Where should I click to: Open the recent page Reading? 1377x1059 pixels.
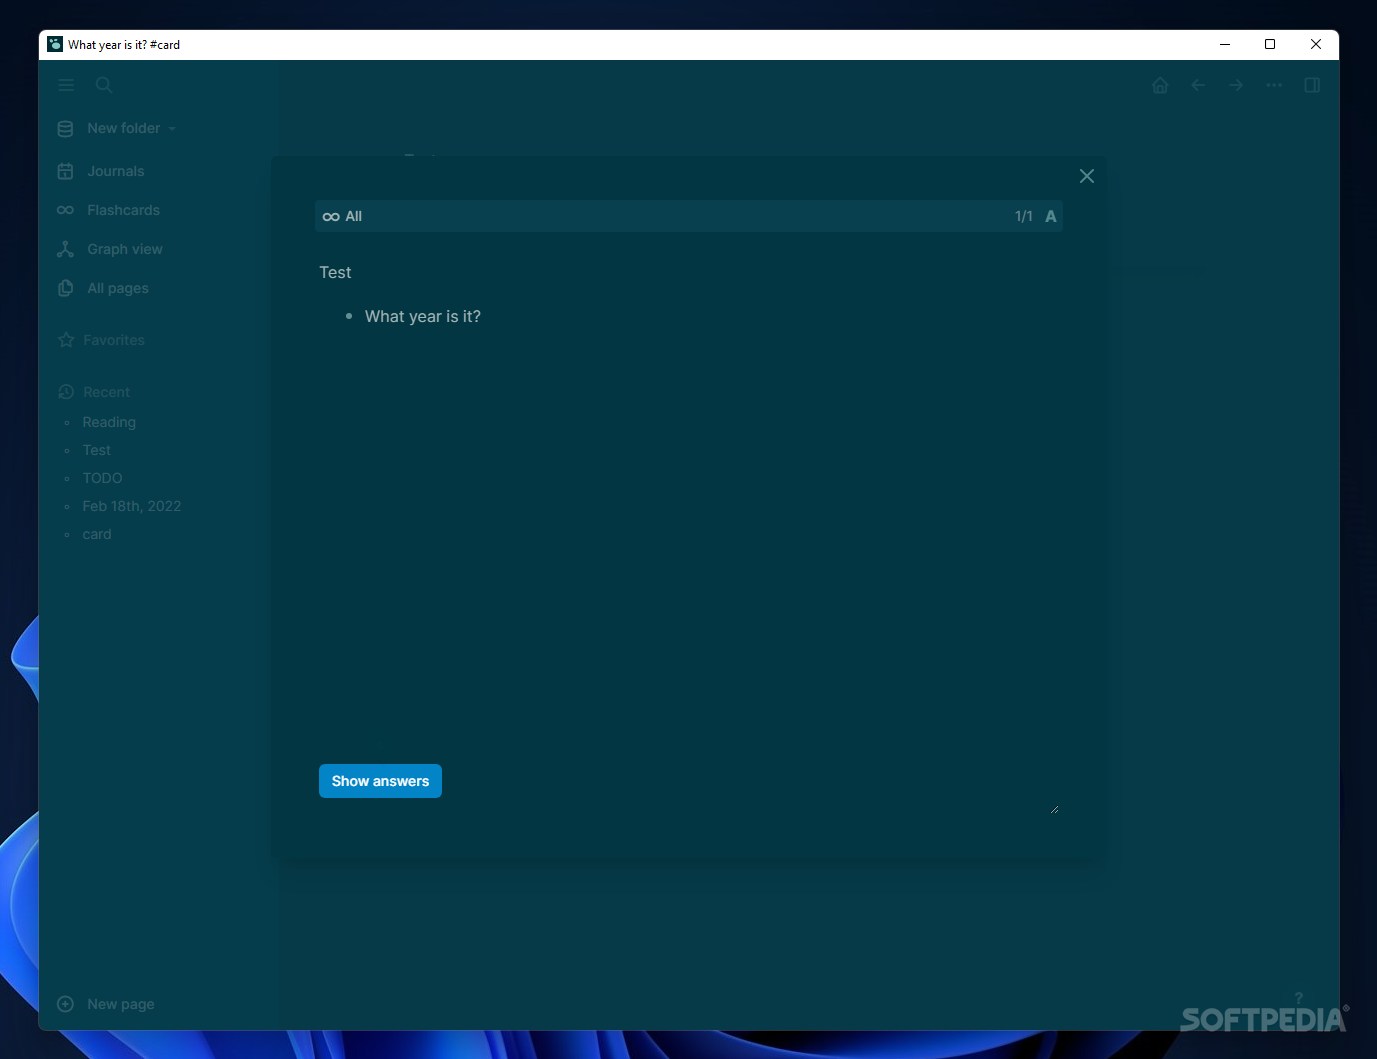[109, 422]
